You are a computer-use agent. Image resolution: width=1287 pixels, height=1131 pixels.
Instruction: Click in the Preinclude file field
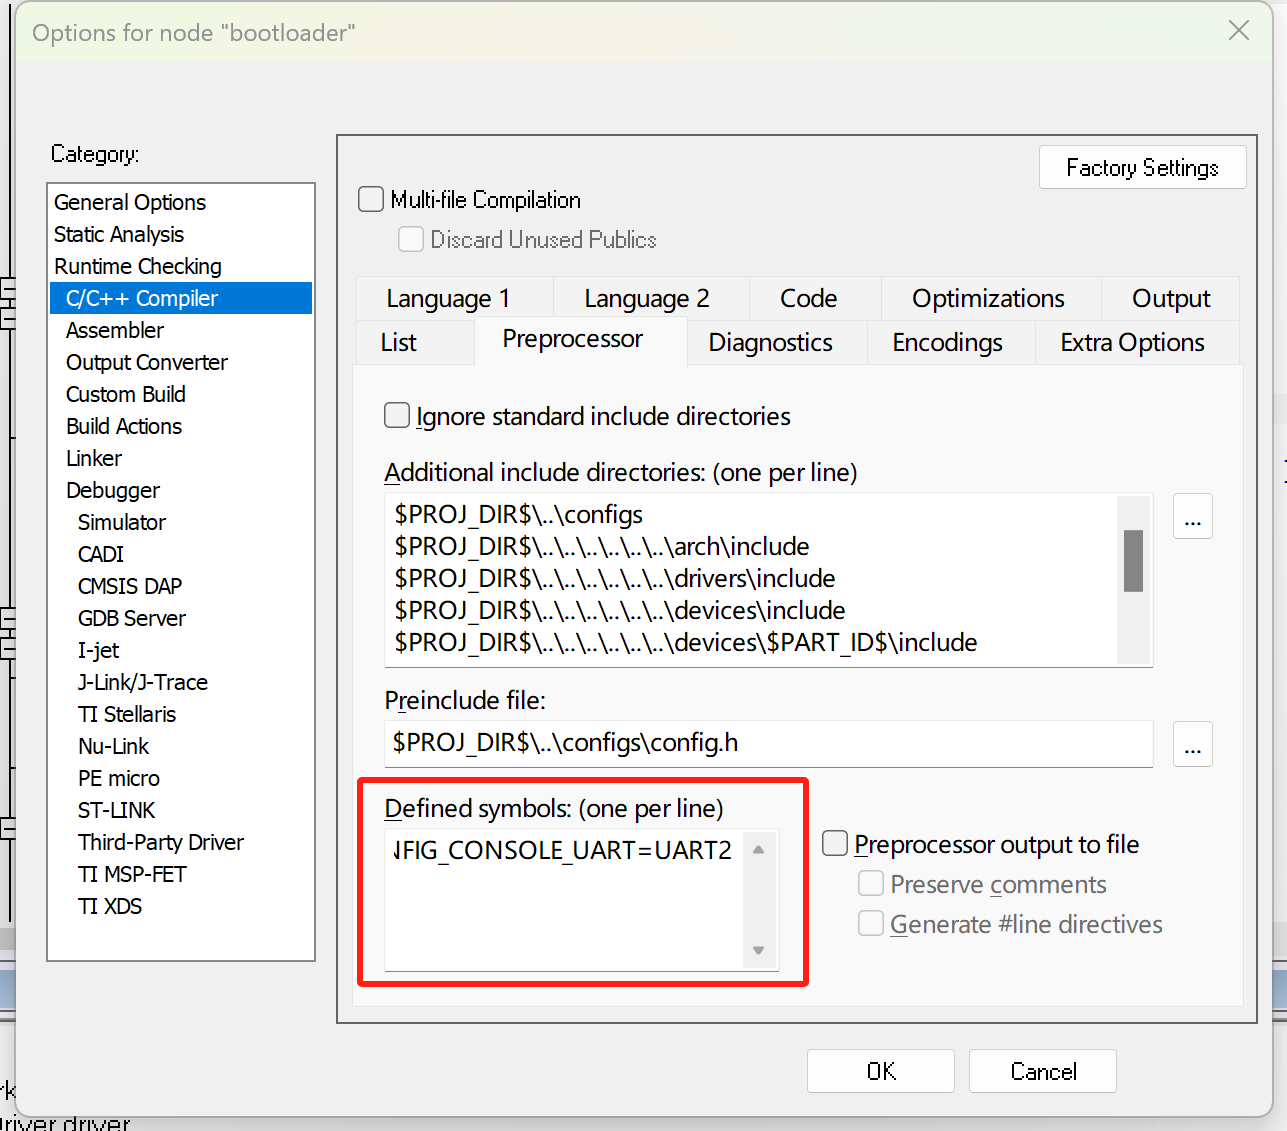pos(767,743)
